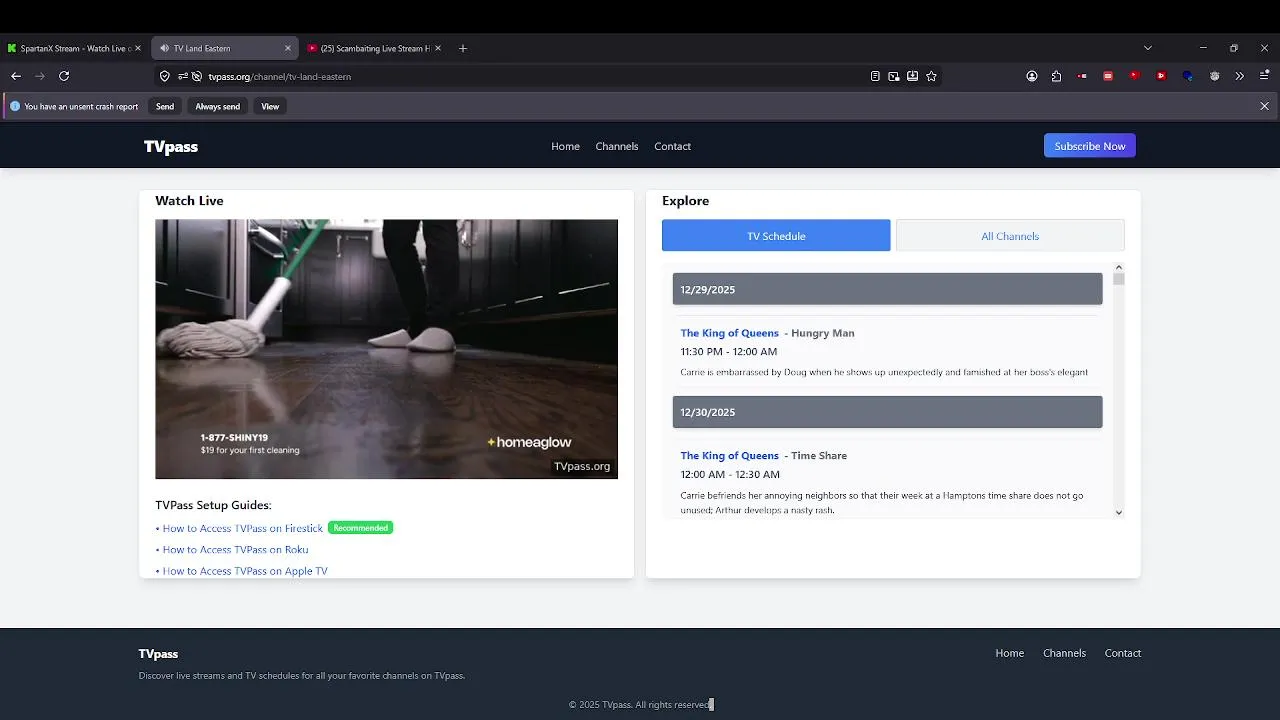Click schedule scrollbar down arrow

coord(1119,512)
